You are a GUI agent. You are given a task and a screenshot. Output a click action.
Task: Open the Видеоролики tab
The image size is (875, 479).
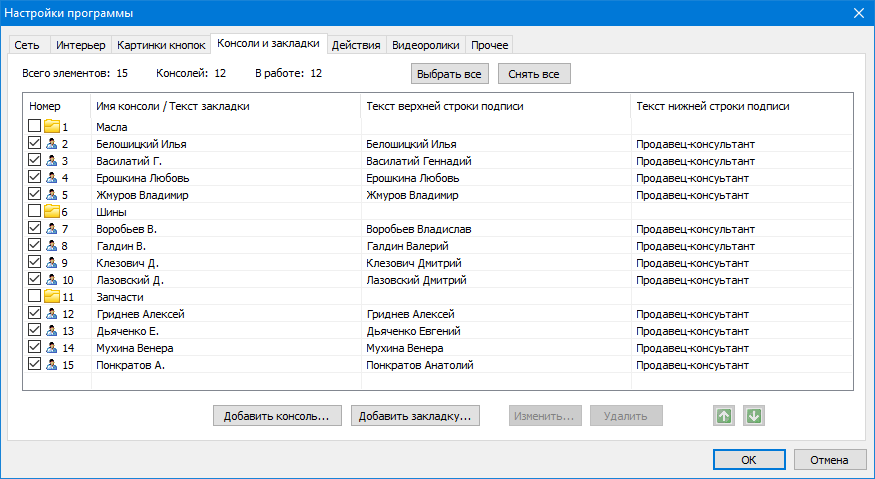point(426,45)
